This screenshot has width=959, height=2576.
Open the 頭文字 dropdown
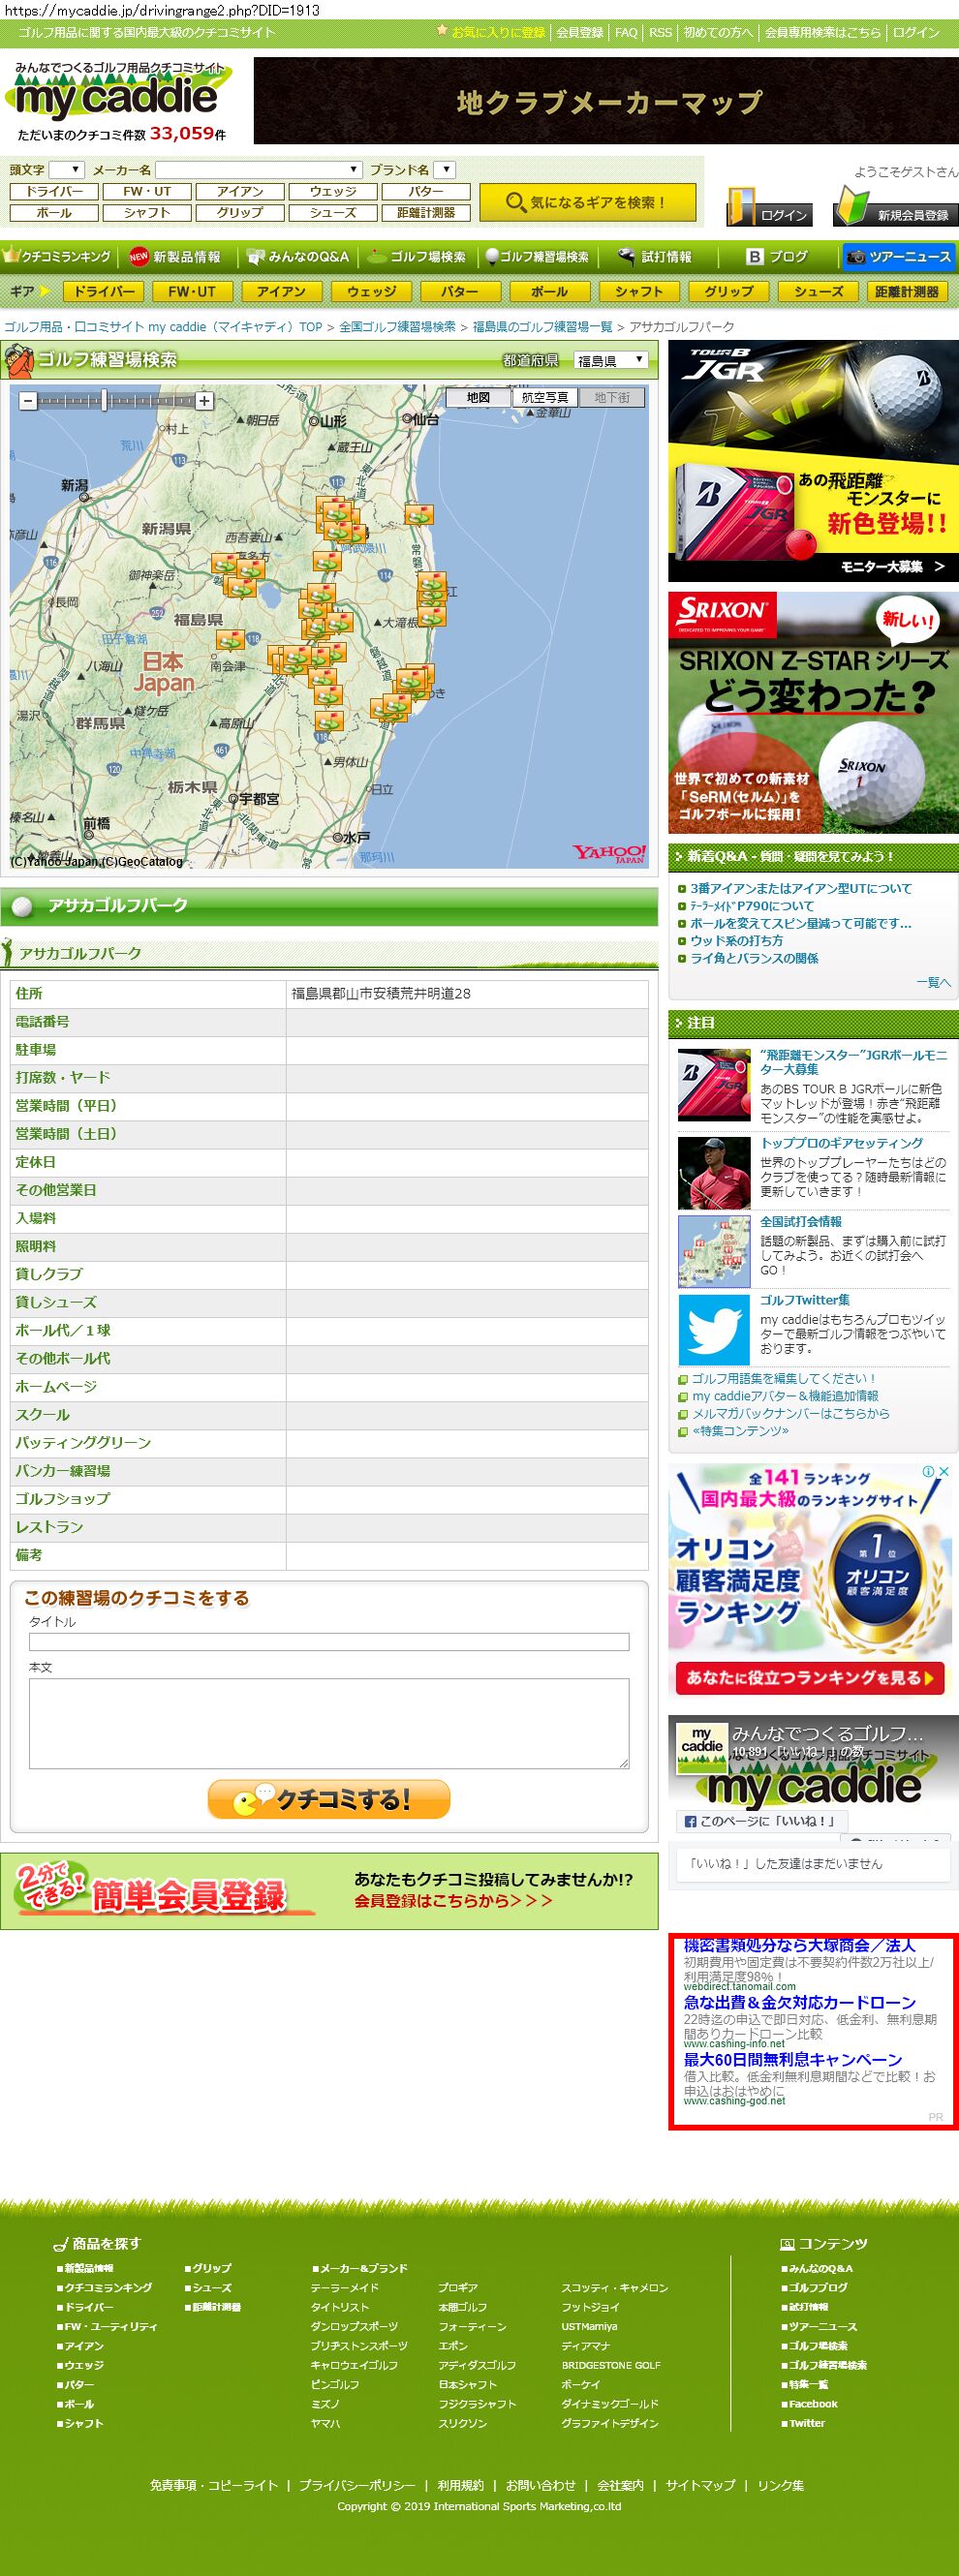click(x=67, y=169)
